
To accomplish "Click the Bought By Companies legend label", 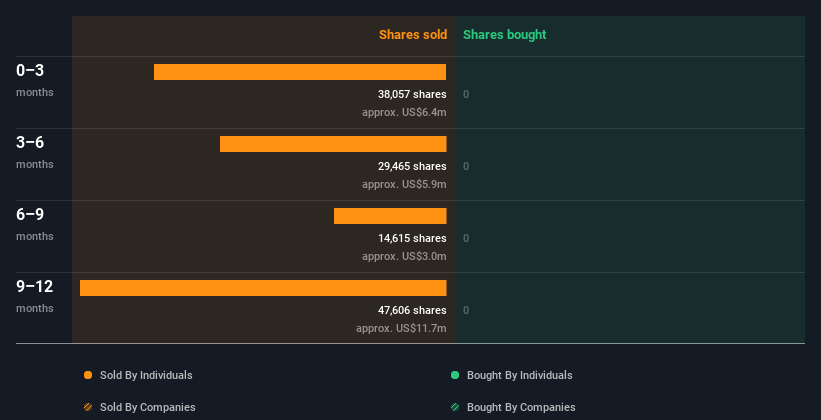I will pyautogui.click(x=521, y=408).
